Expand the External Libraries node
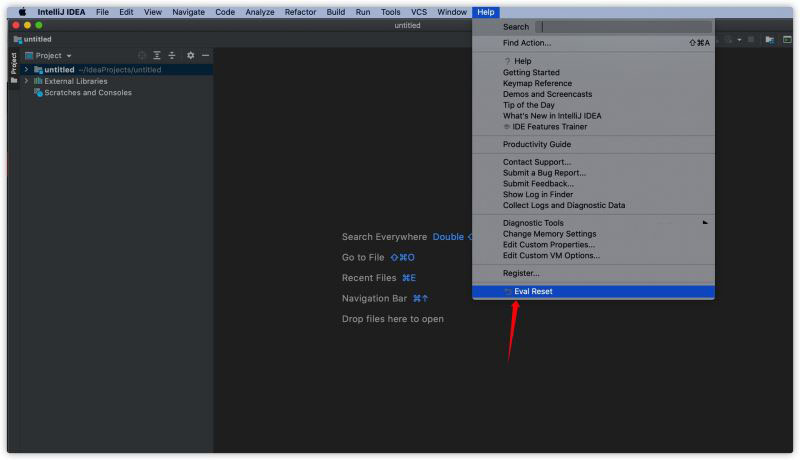The height and width of the screenshot is (460, 800). click(x=27, y=81)
